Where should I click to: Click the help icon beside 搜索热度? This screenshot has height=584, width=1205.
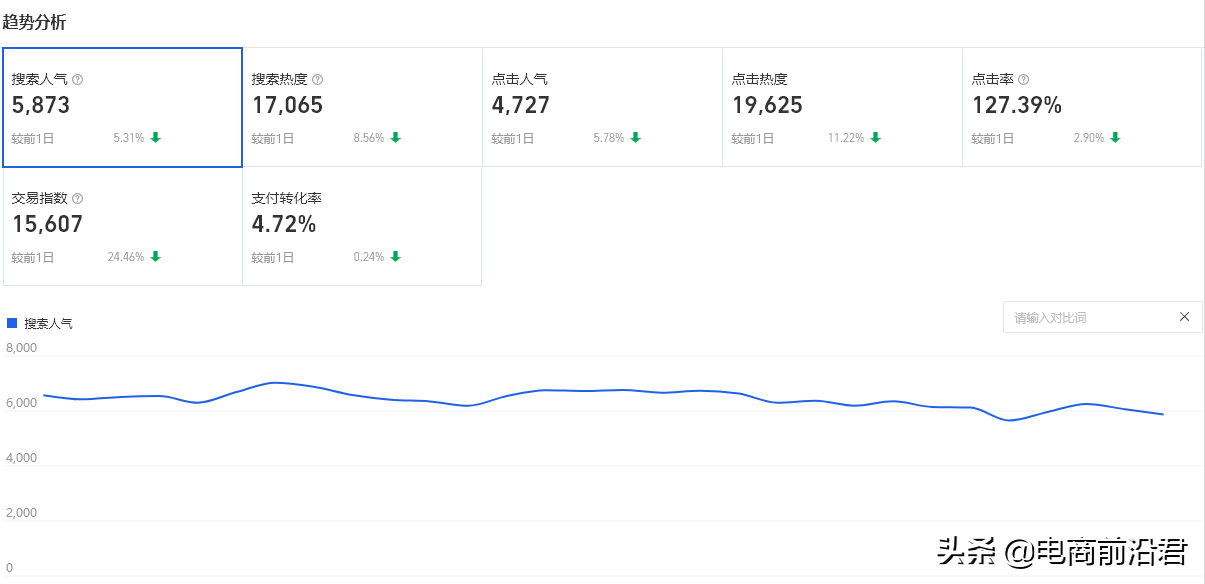318,79
